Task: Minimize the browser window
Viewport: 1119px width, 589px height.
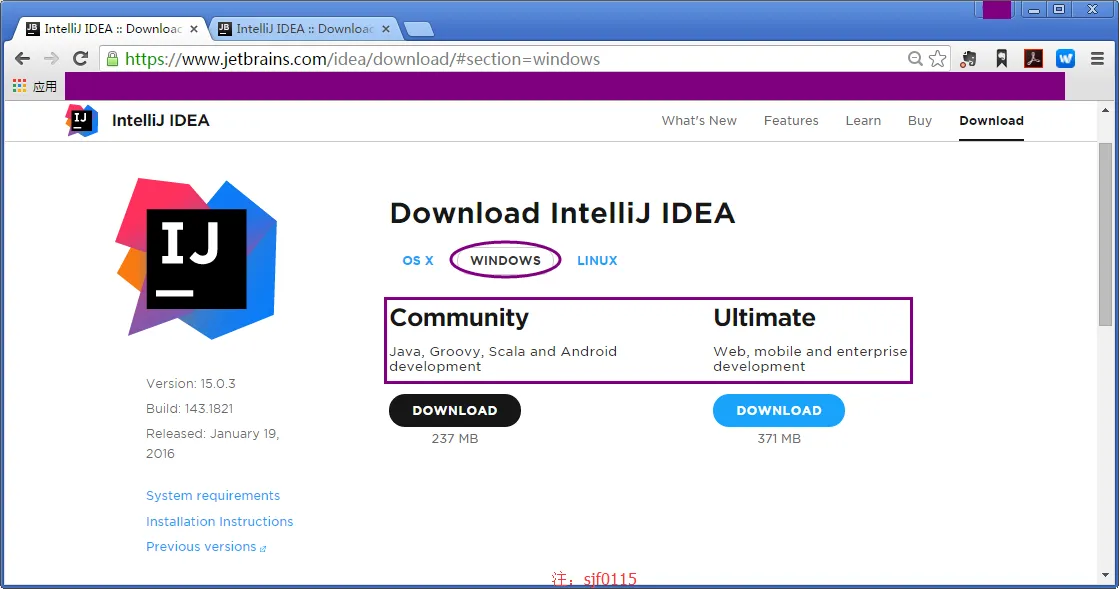Action: (1033, 9)
